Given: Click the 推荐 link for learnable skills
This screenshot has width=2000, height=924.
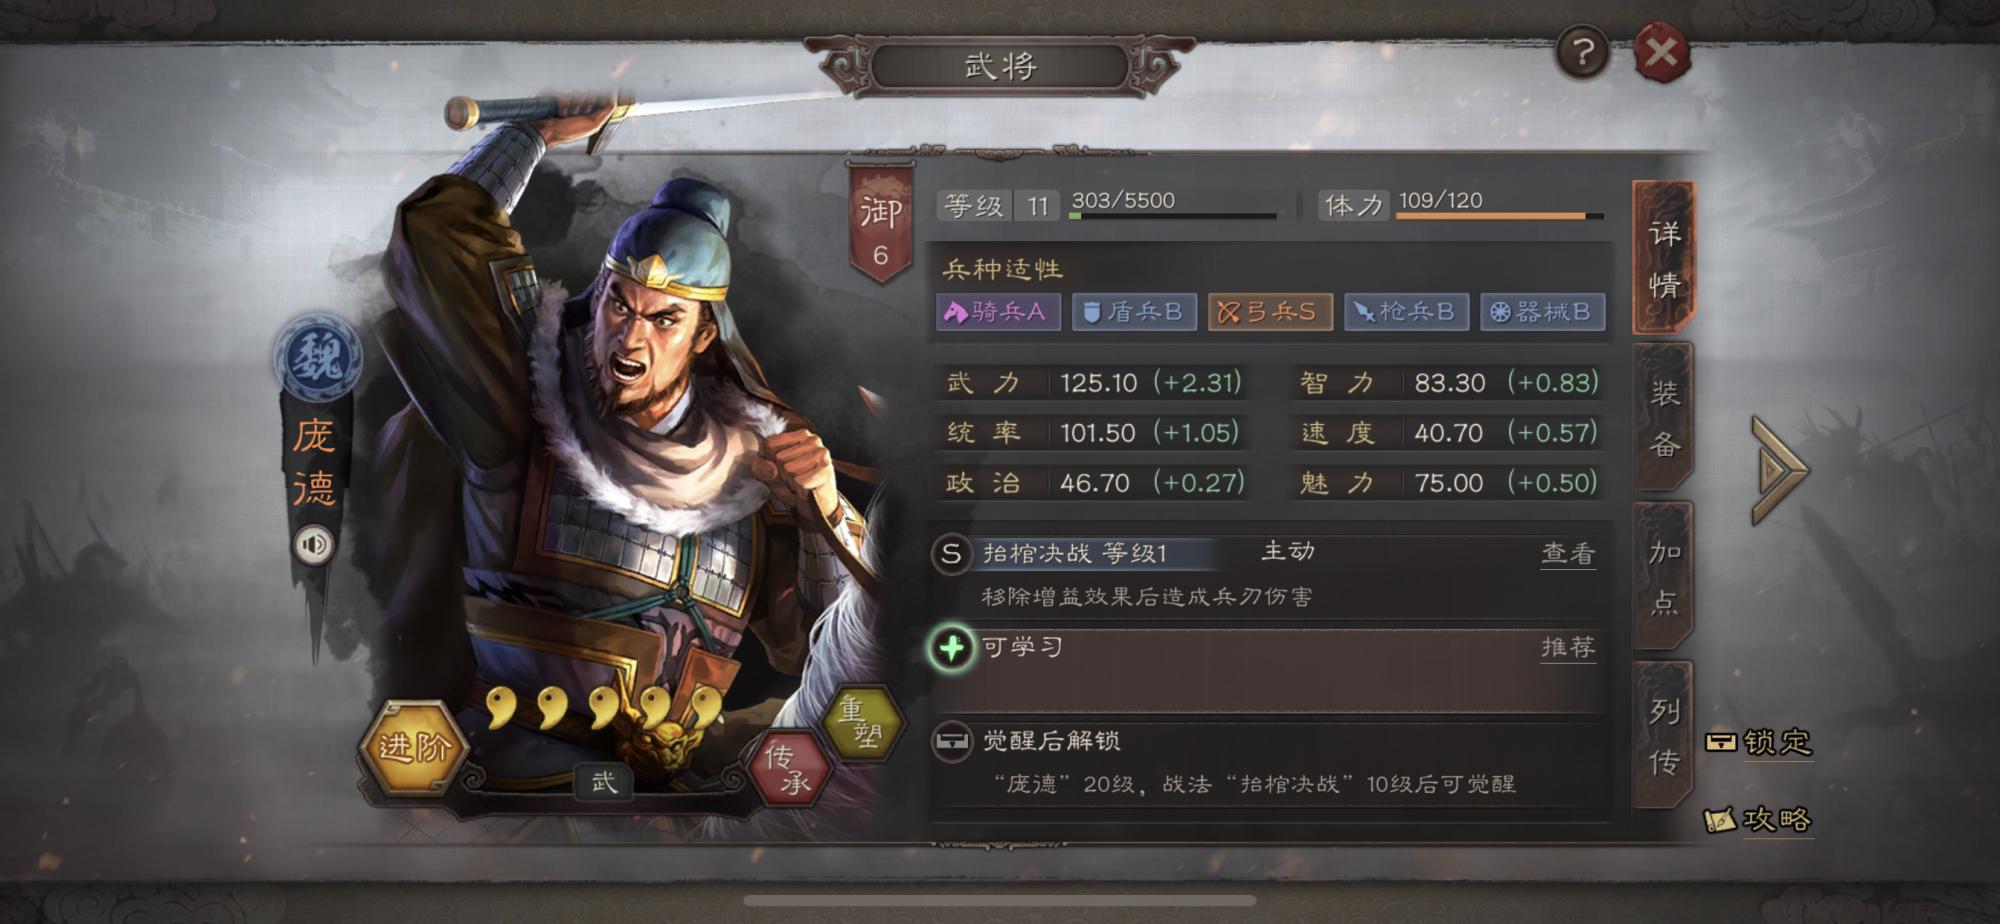Looking at the screenshot, I should [x=1568, y=648].
